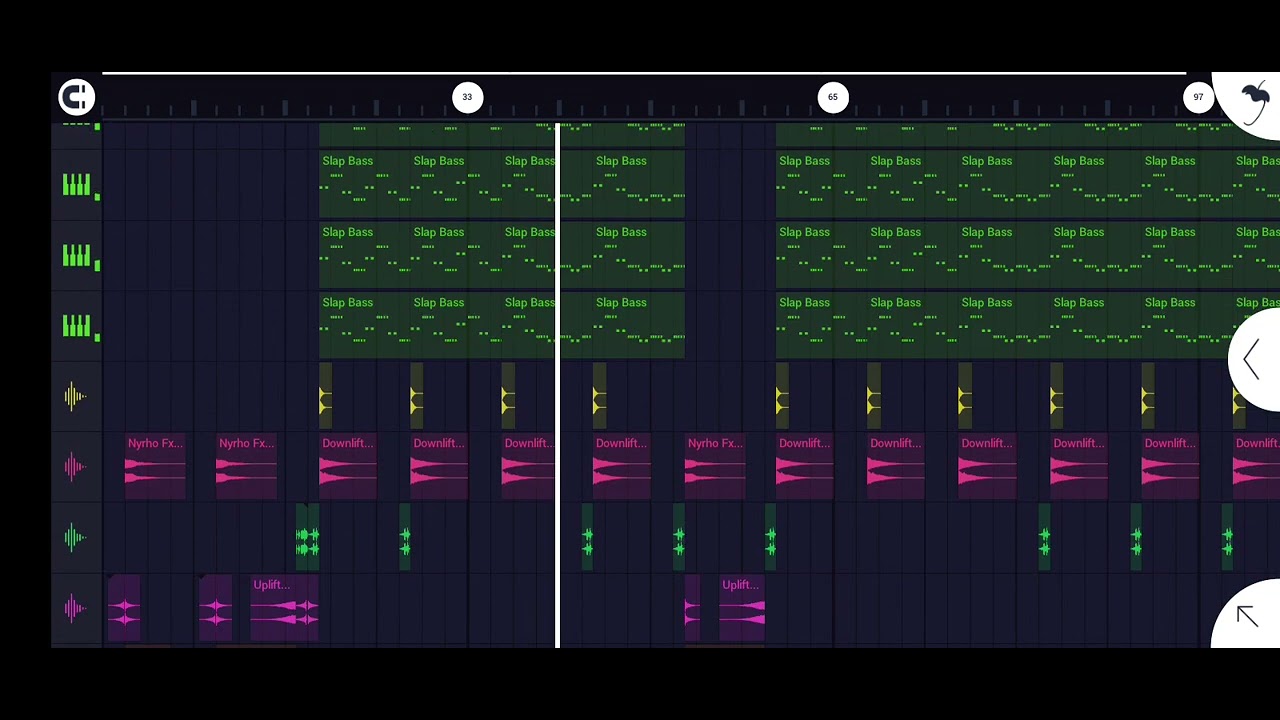Select the Uplift clip before bar 65
The image size is (1280, 720).
pyautogui.click(x=742, y=608)
